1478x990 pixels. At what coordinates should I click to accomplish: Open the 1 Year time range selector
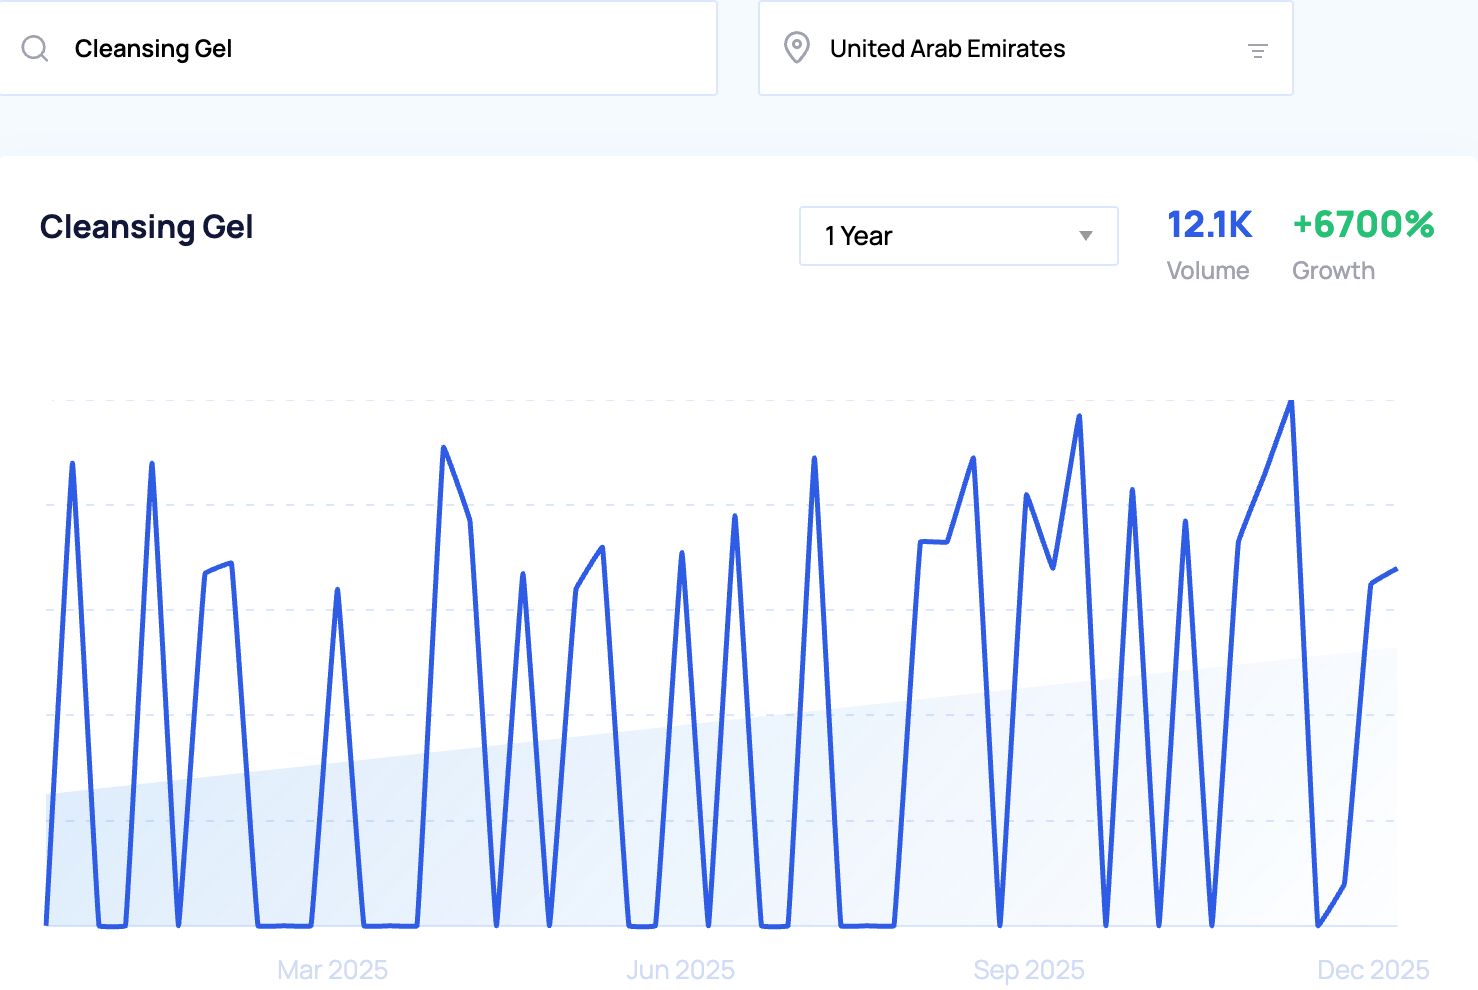[x=957, y=236]
